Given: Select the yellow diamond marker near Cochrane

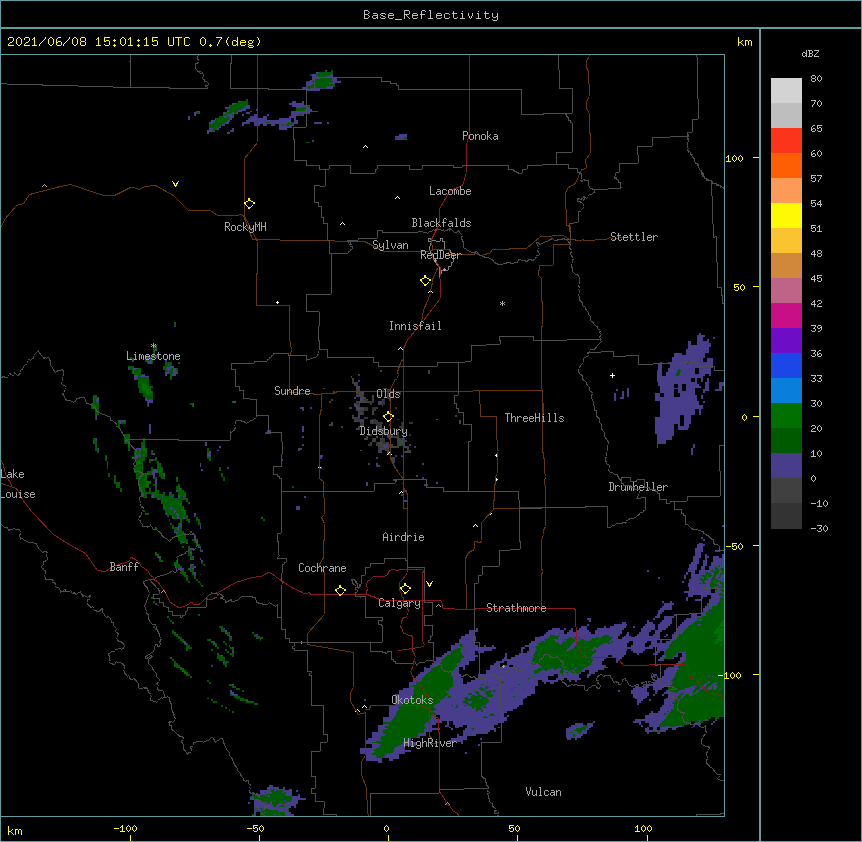Looking at the screenshot, I should tap(340, 590).
